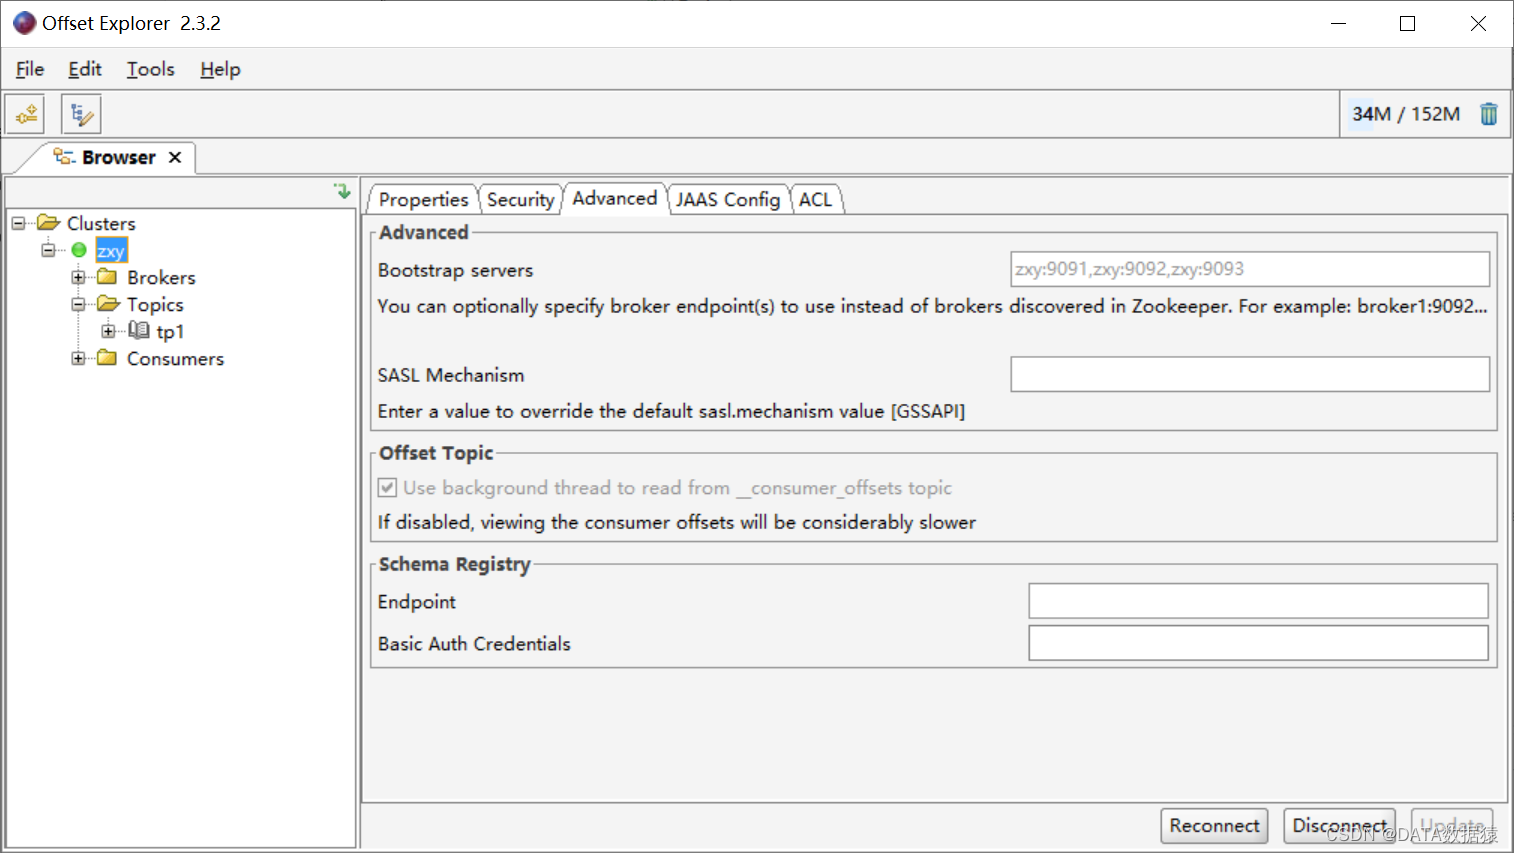The width and height of the screenshot is (1514, 853).
Task: Click the Disconnect button
Action: pos(1339,825)
